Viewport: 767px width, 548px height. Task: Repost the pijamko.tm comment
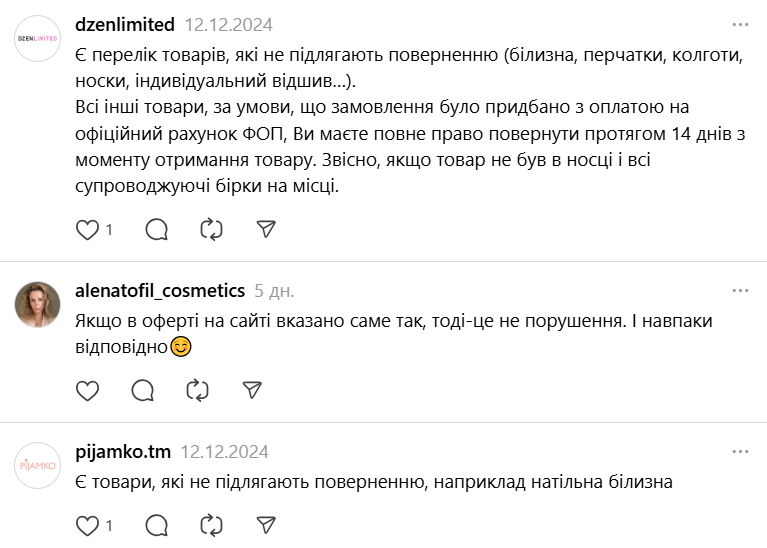click(x=211, y=524)
